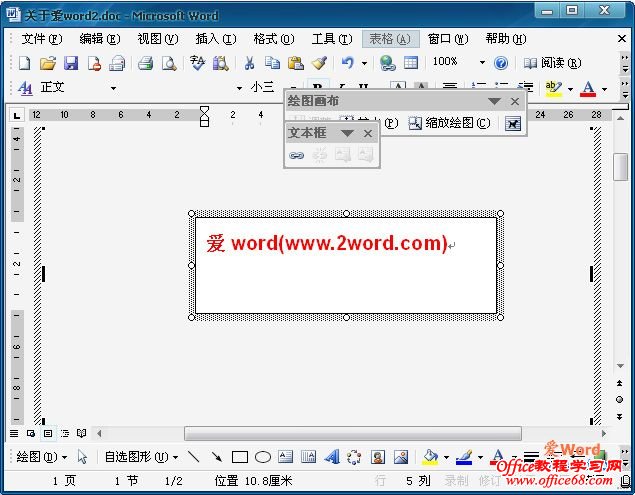Screen dimensions: 635x495
Task: Select the Line drawing tool
Action: click(x=194, y=457)
